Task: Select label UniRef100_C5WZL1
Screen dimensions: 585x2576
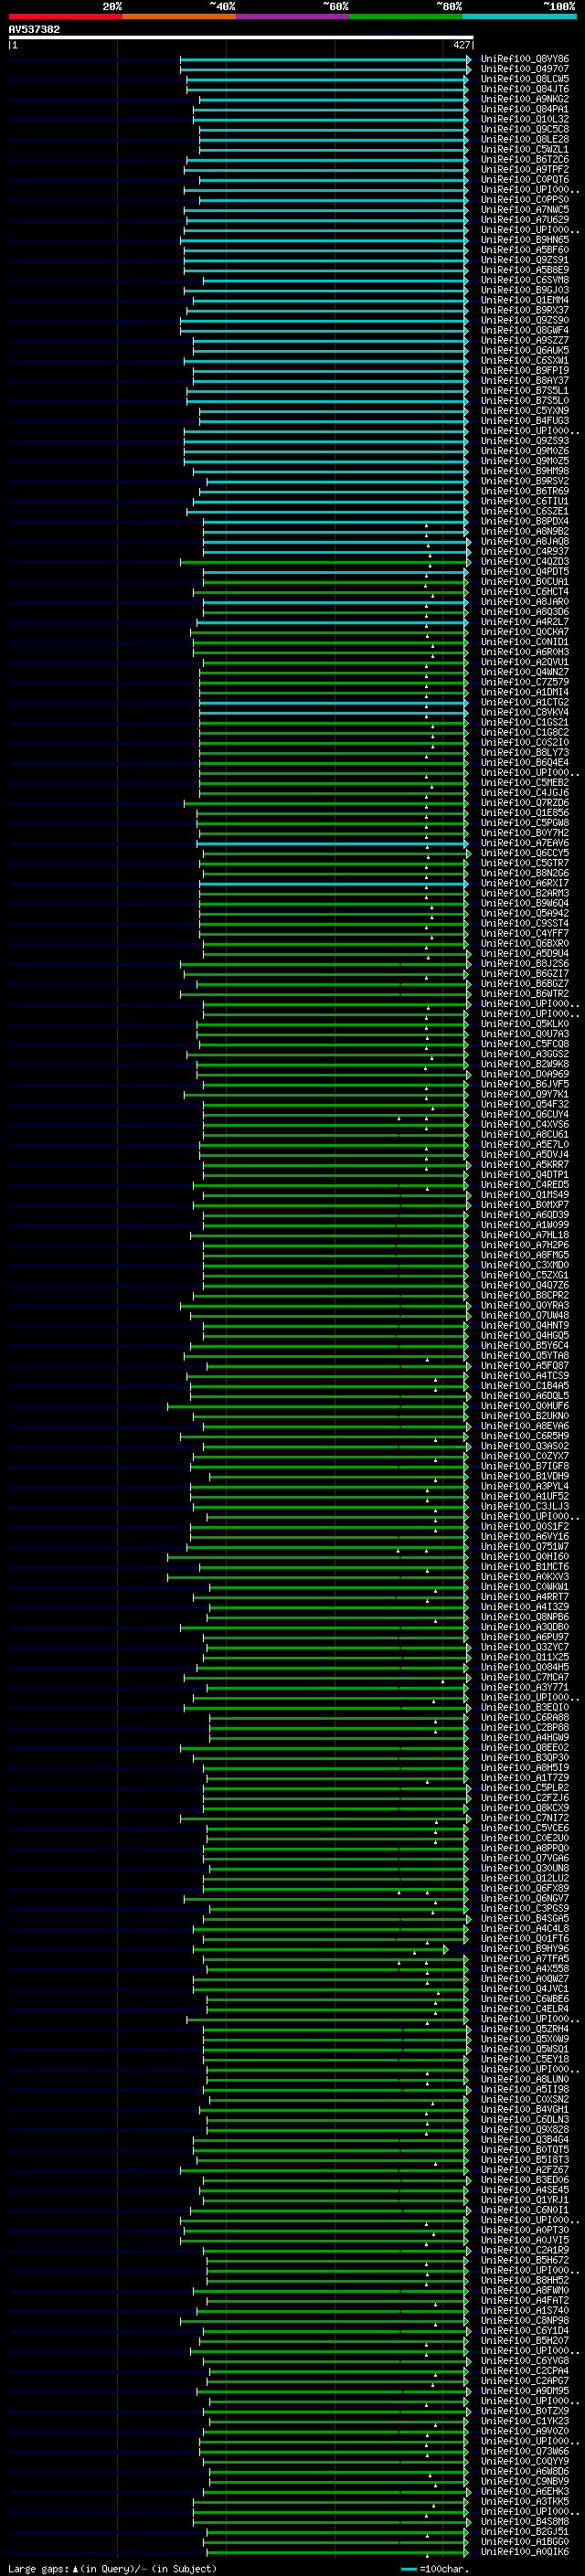Action: 525,150
